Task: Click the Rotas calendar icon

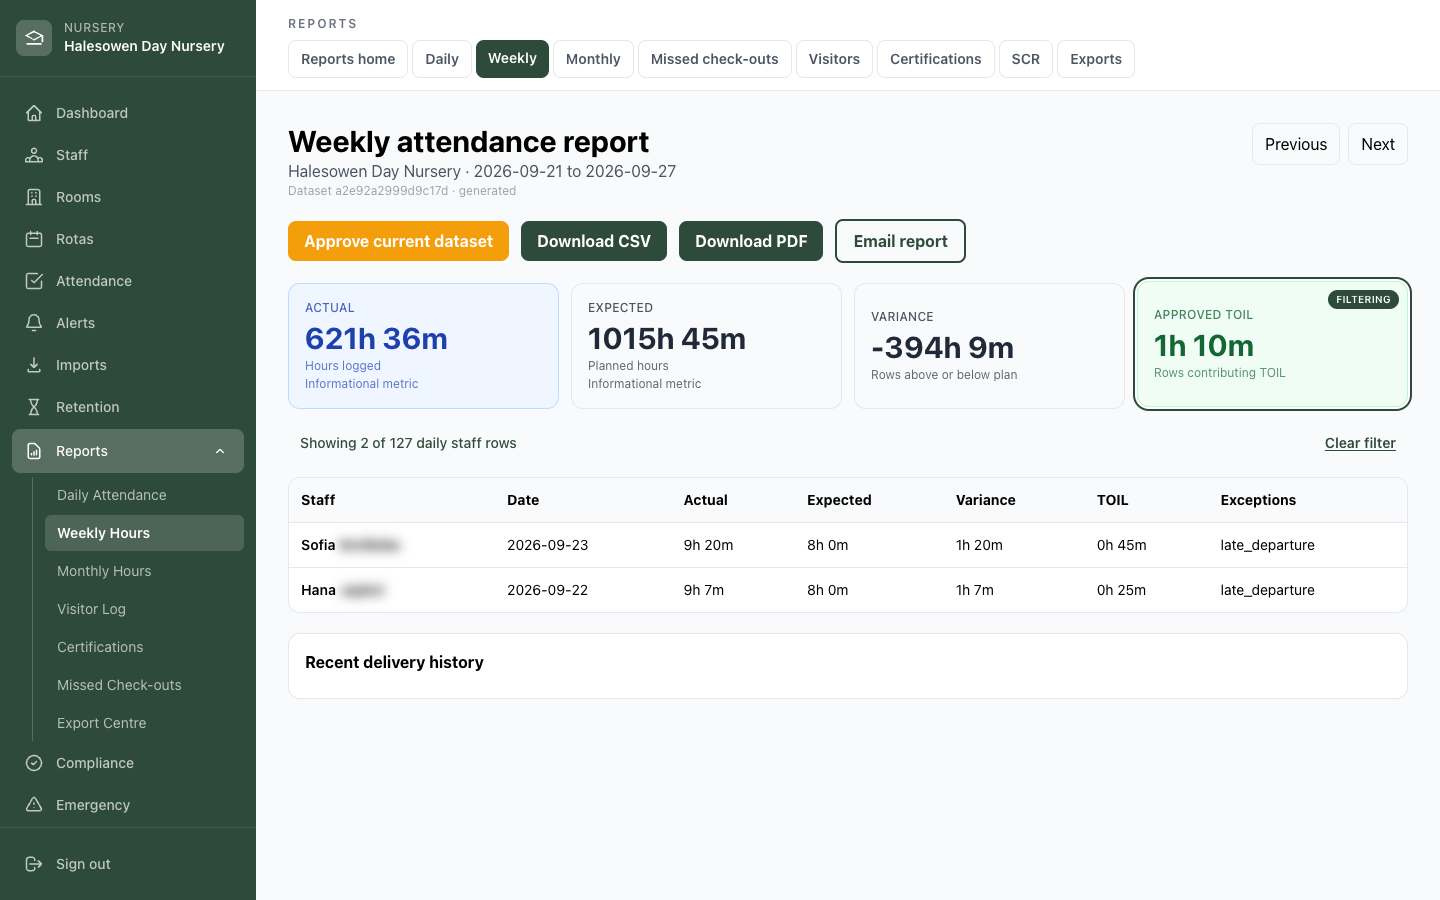Action: [34, 239]
